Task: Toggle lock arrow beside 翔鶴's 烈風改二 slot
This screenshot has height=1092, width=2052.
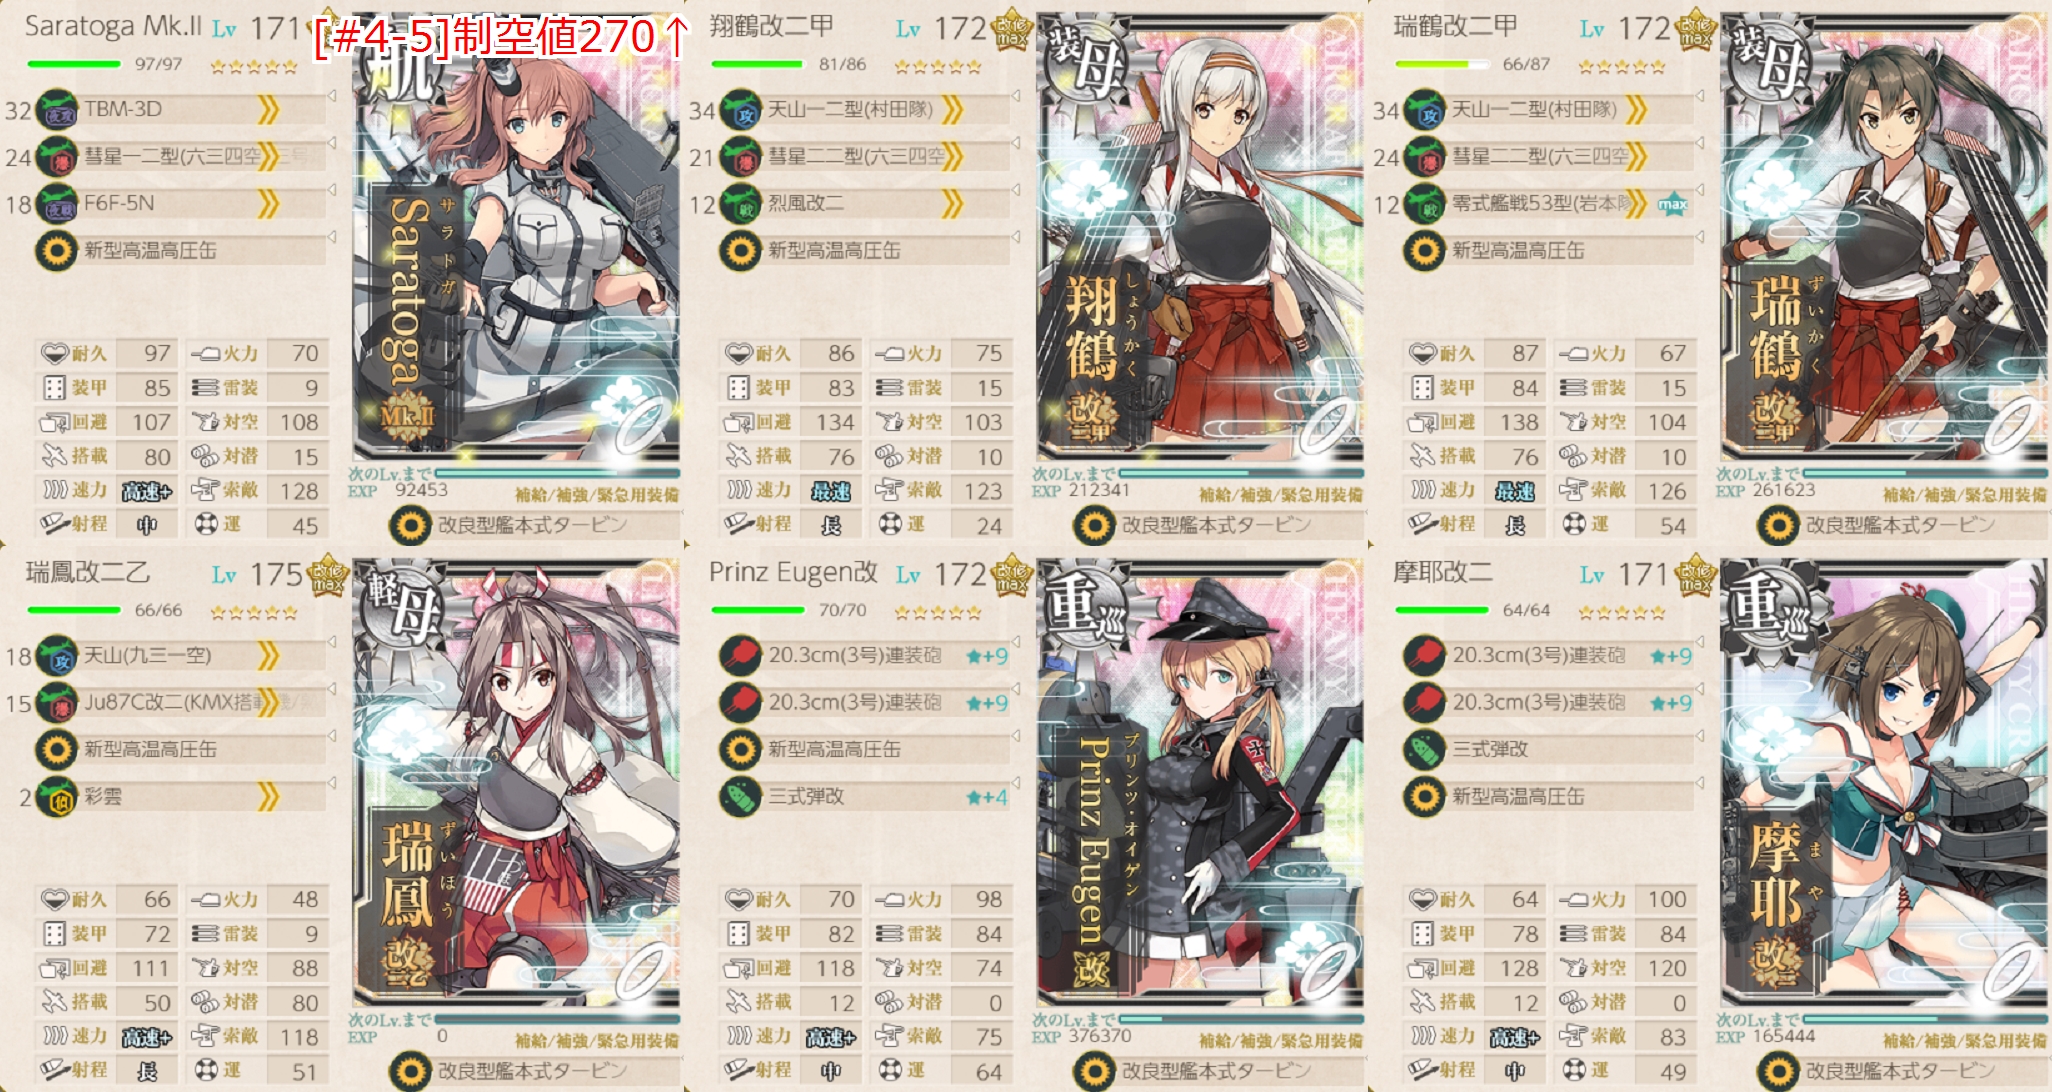Action: click(x=1015, y=191)
